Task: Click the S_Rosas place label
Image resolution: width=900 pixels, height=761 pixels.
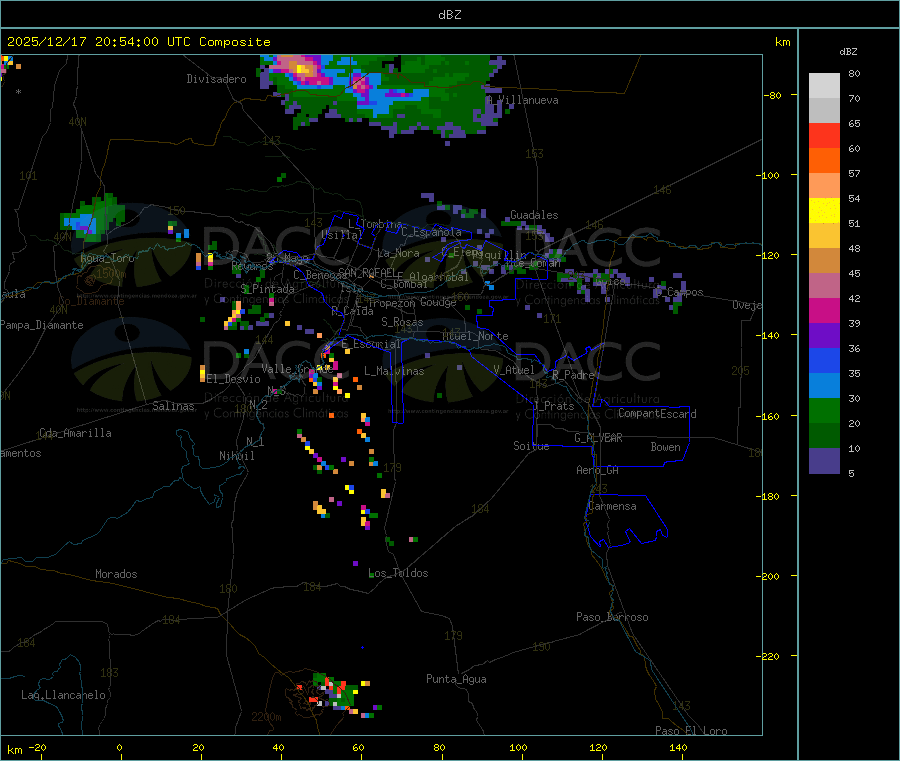Action: [402, 323]
